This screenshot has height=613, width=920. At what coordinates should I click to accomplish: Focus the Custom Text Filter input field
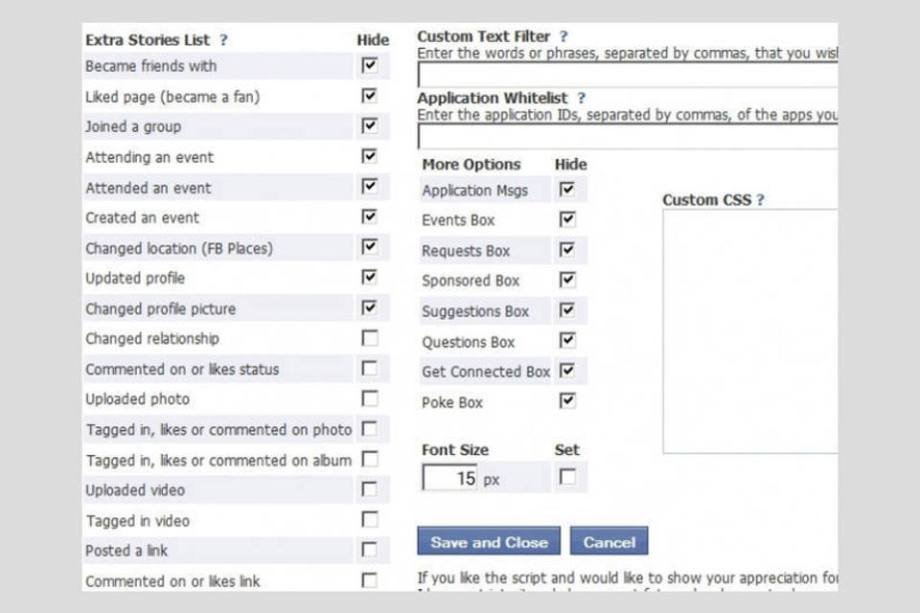[x=627, y=75]
